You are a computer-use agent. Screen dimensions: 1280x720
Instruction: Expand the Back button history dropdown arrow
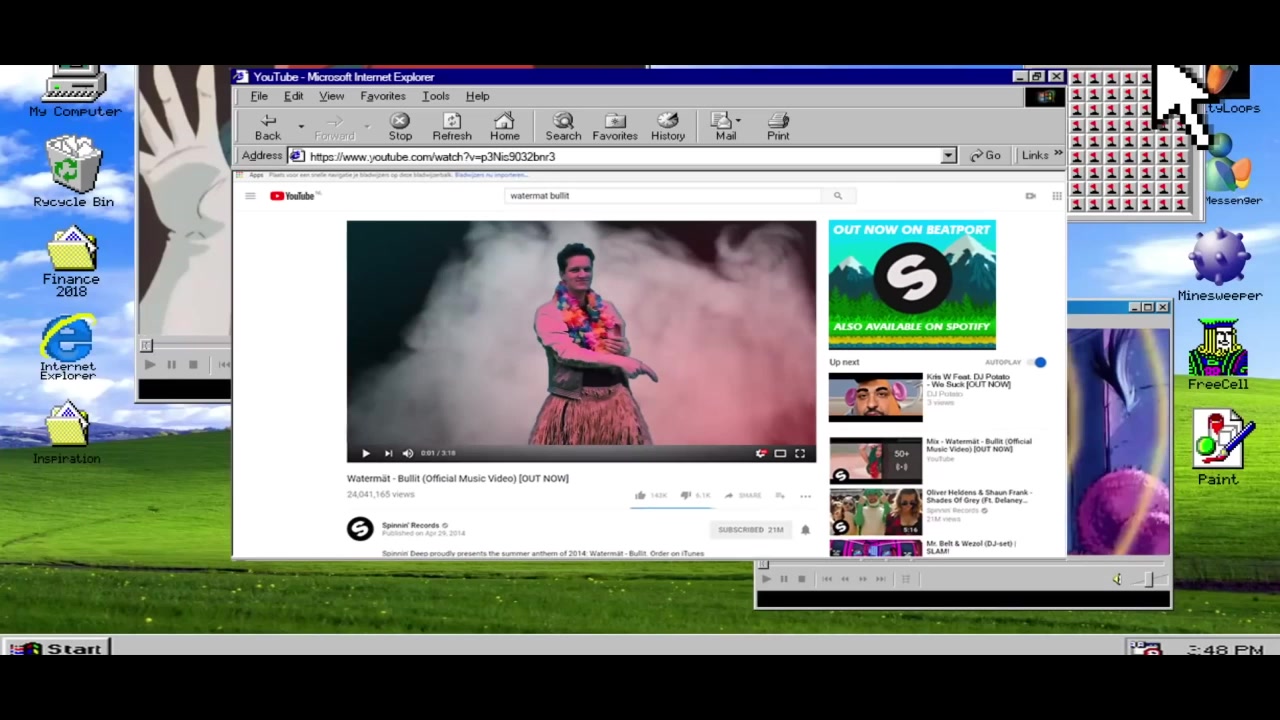[x=300, y=126]
